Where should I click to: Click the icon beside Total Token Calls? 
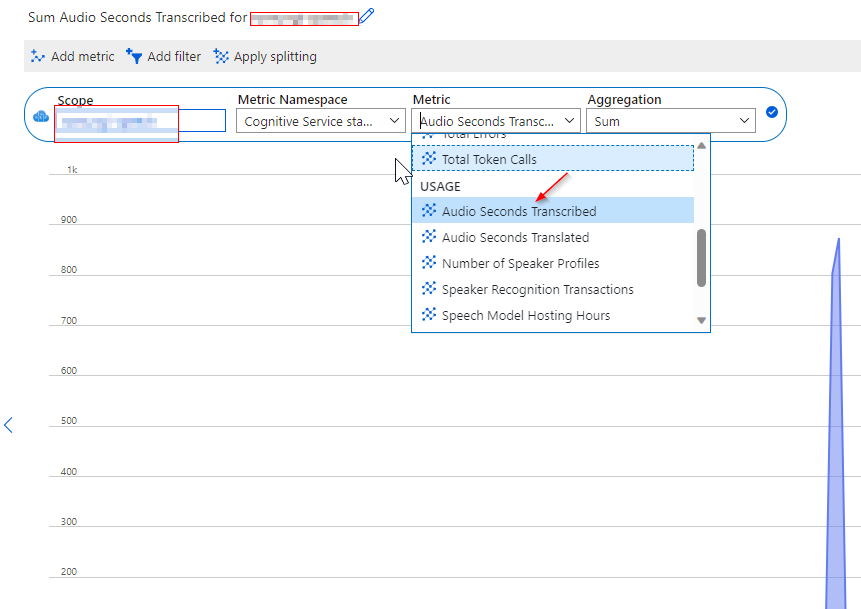[x=429, y=158]
